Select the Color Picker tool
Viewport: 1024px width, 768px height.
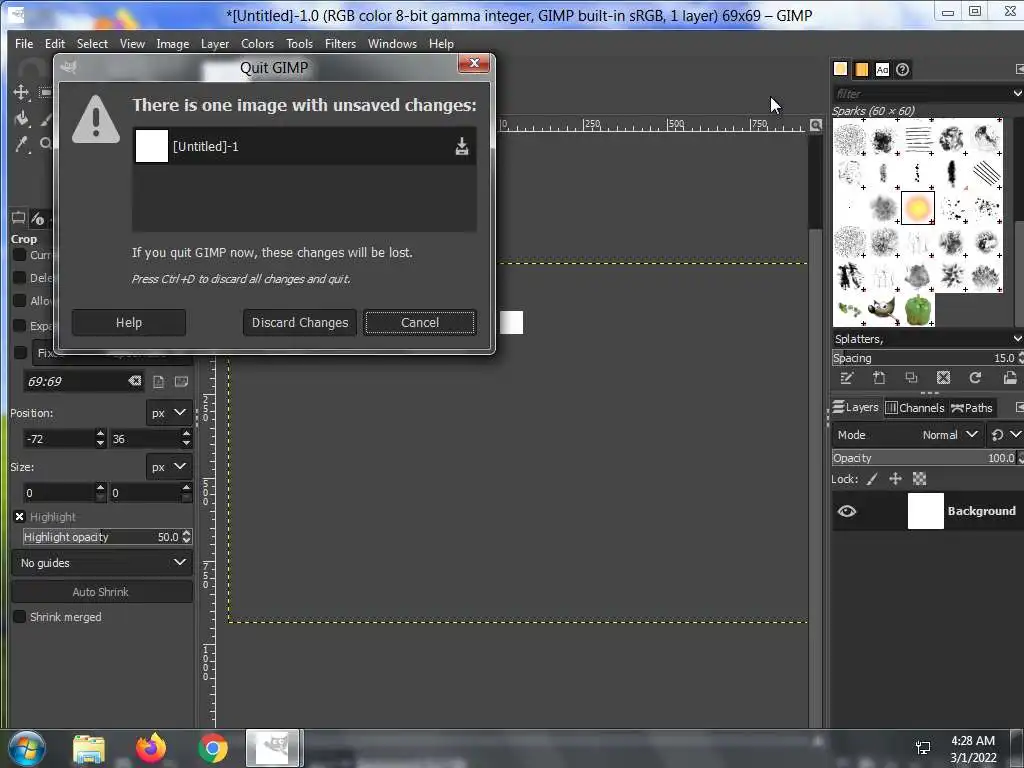(22, 144)
